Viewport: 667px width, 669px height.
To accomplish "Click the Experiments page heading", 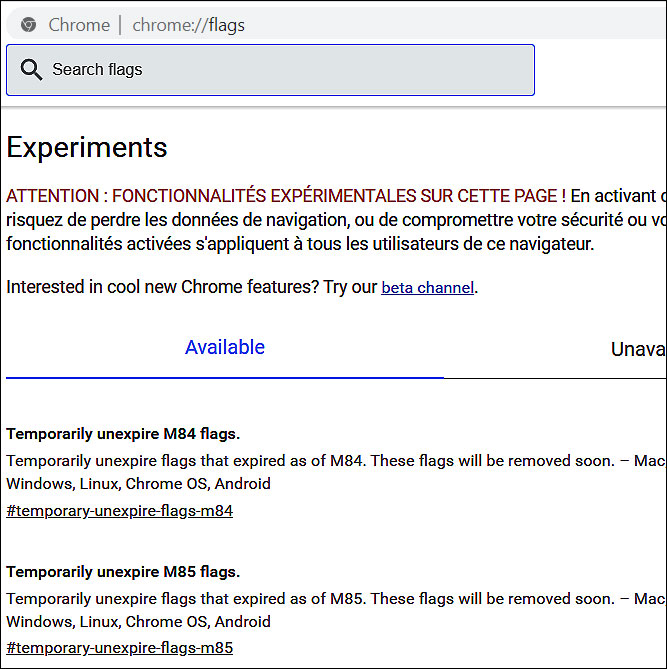I will click(87, 147).
